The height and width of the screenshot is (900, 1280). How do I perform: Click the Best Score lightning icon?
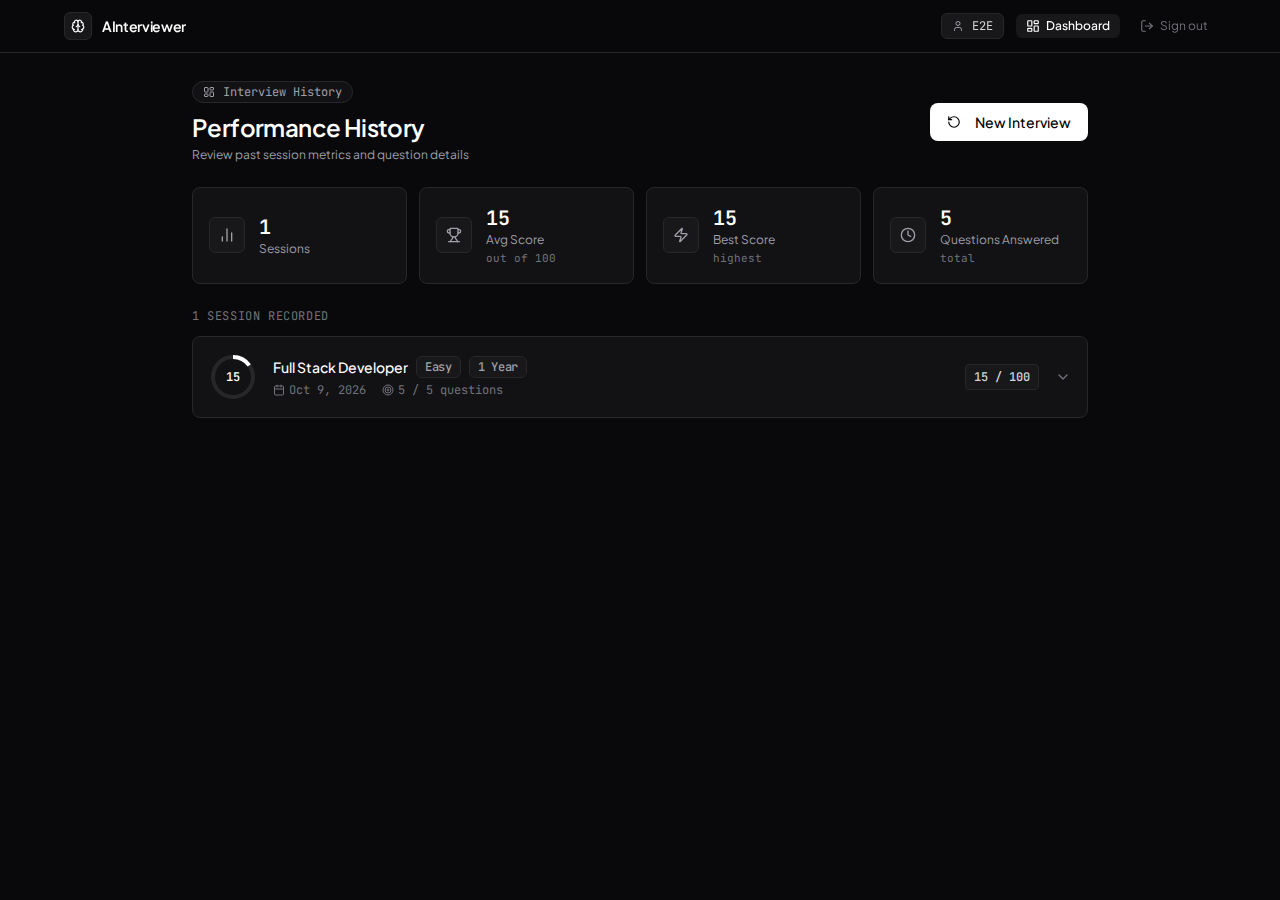[681, 235]
